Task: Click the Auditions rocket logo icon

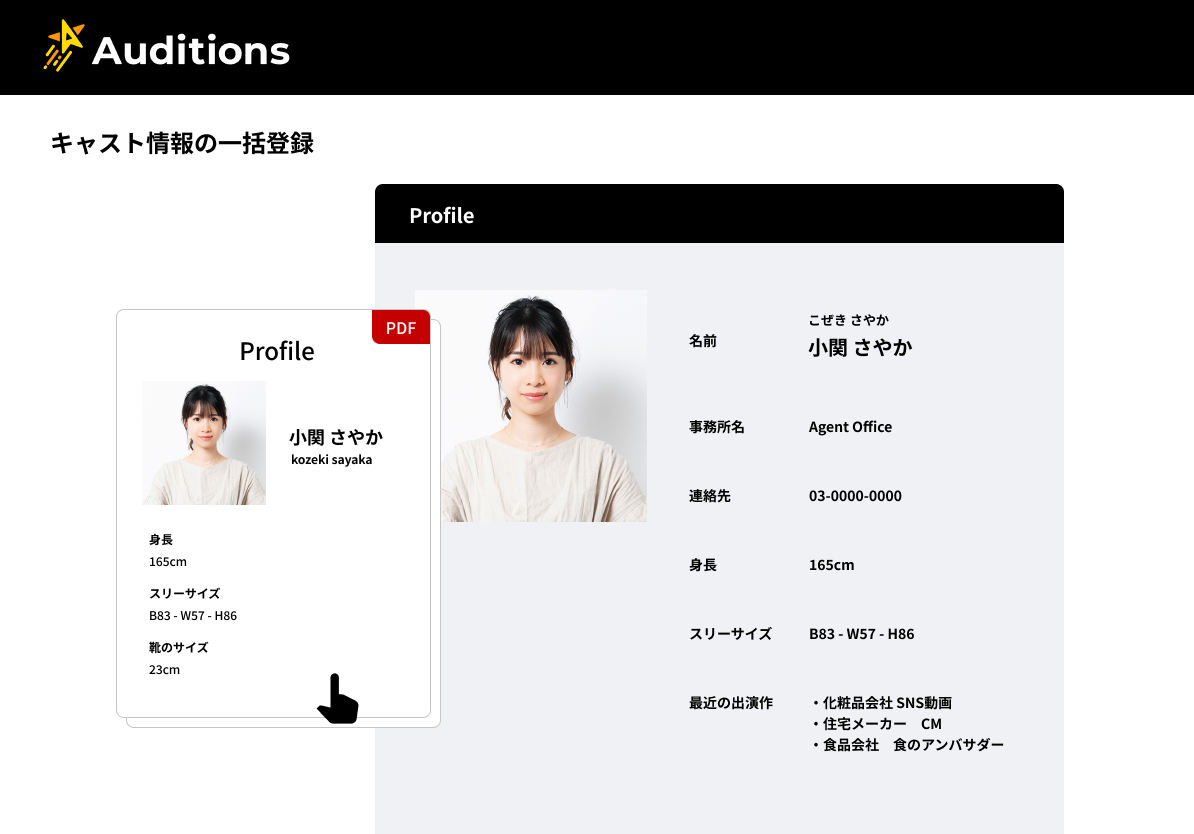Action: pos(62,47)
